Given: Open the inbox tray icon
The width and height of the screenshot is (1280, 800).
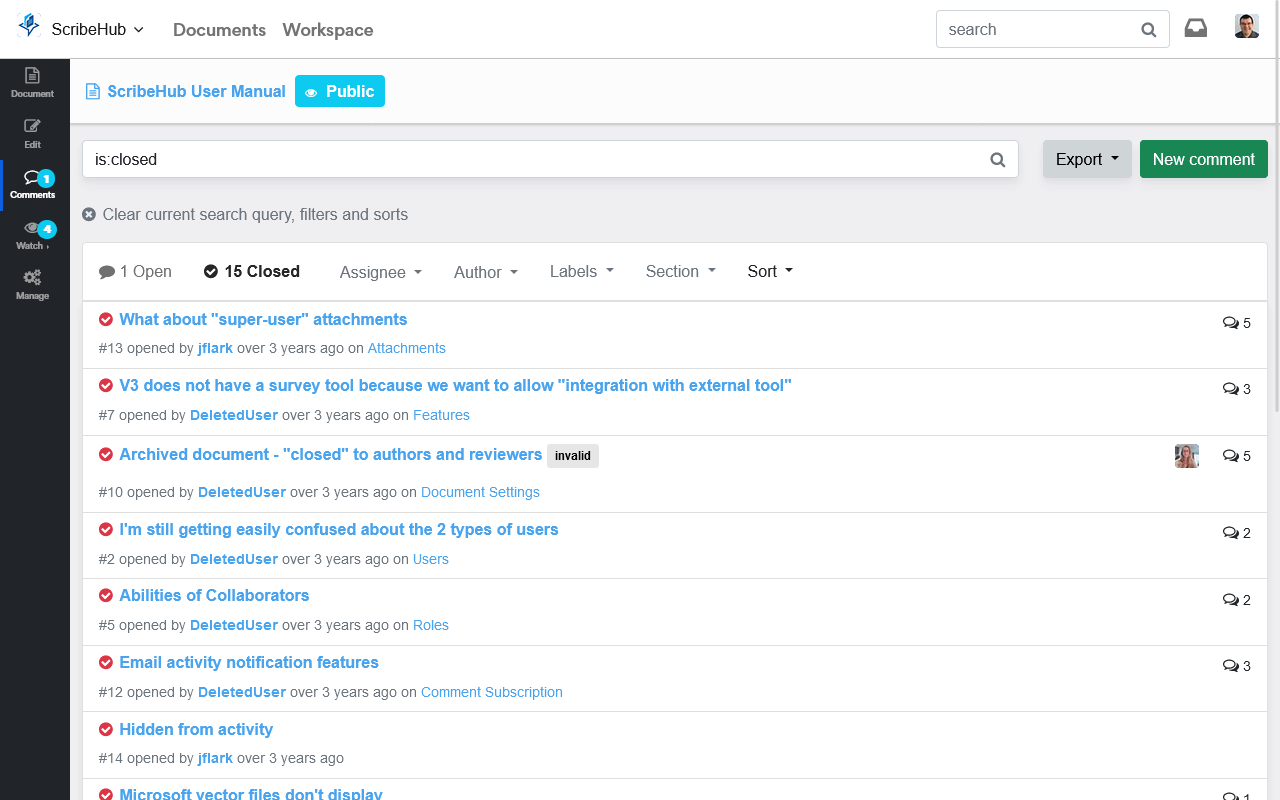Looking at the screenshot, I should [1196, 28].
